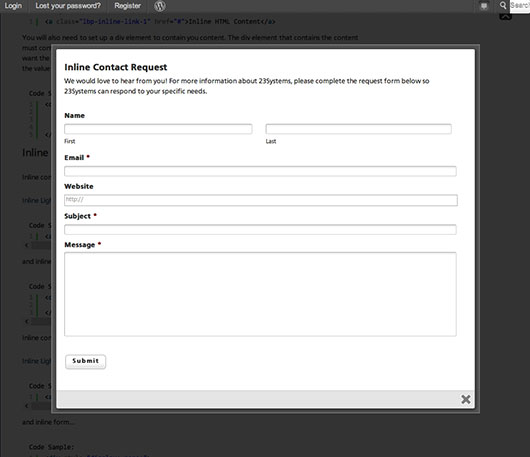The height and width of the screenshot is (457, 530).
Task: Open the Lost your password? link
Action: click(x=68, y=6)
